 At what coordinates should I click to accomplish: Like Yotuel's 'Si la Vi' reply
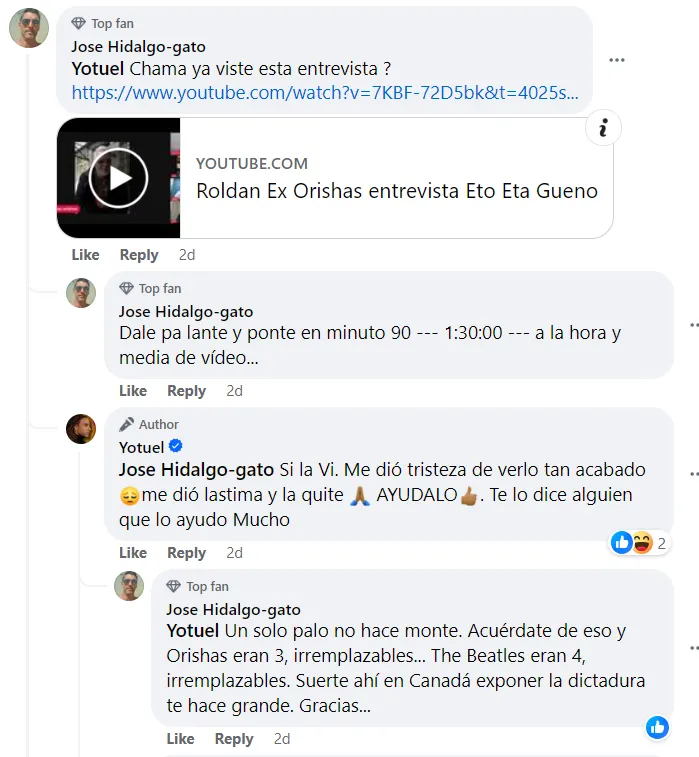coord(133,552)
